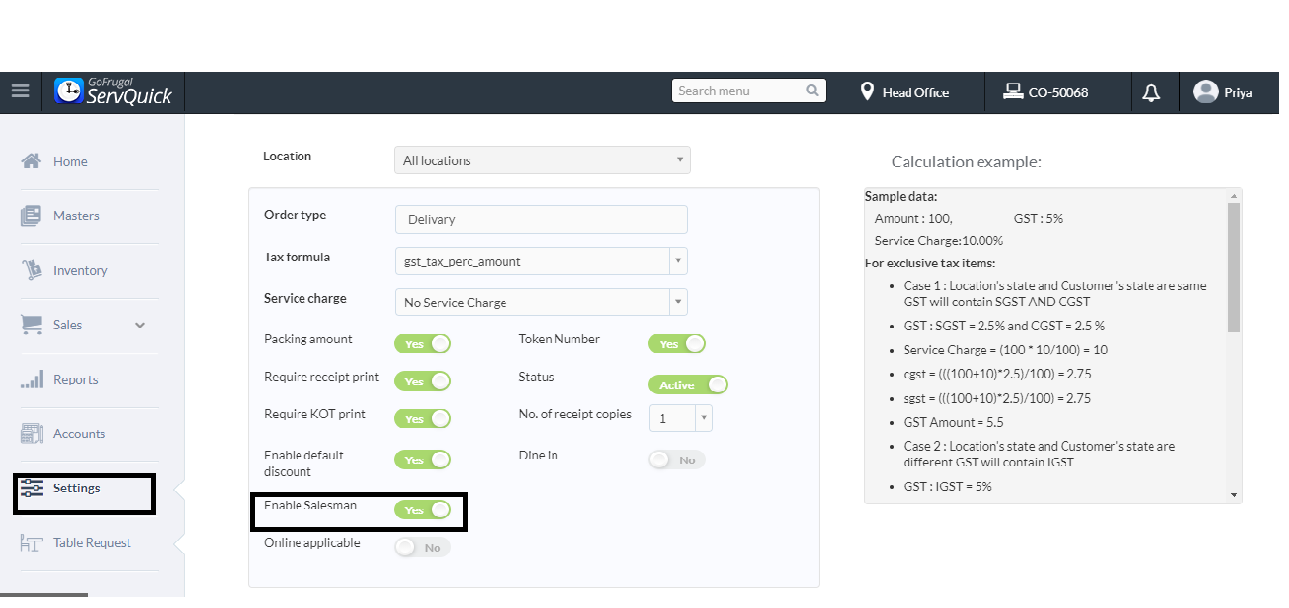1289x608 pixels.
Task: Turn on Online applicable switch
Action: point(422,548)
